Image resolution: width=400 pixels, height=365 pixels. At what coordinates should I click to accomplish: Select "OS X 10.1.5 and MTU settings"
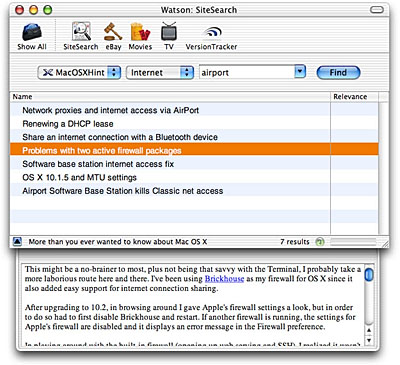(194, 177)
